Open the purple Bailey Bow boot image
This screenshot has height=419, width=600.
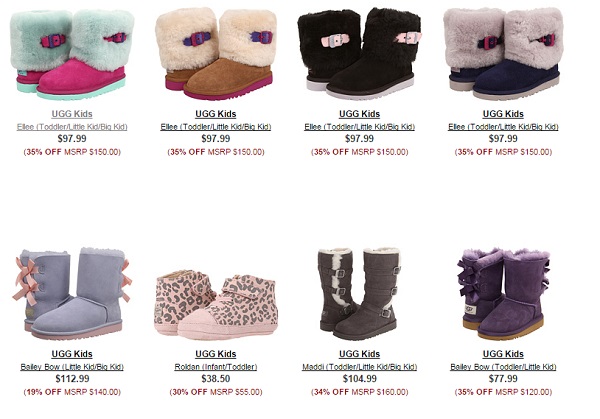[503, 293]
